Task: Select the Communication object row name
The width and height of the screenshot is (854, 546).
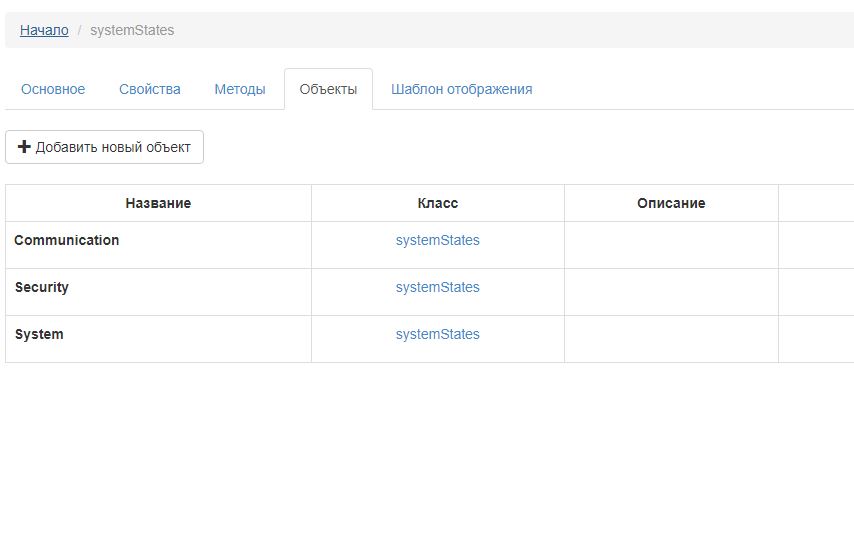Action: click(67, 240)
